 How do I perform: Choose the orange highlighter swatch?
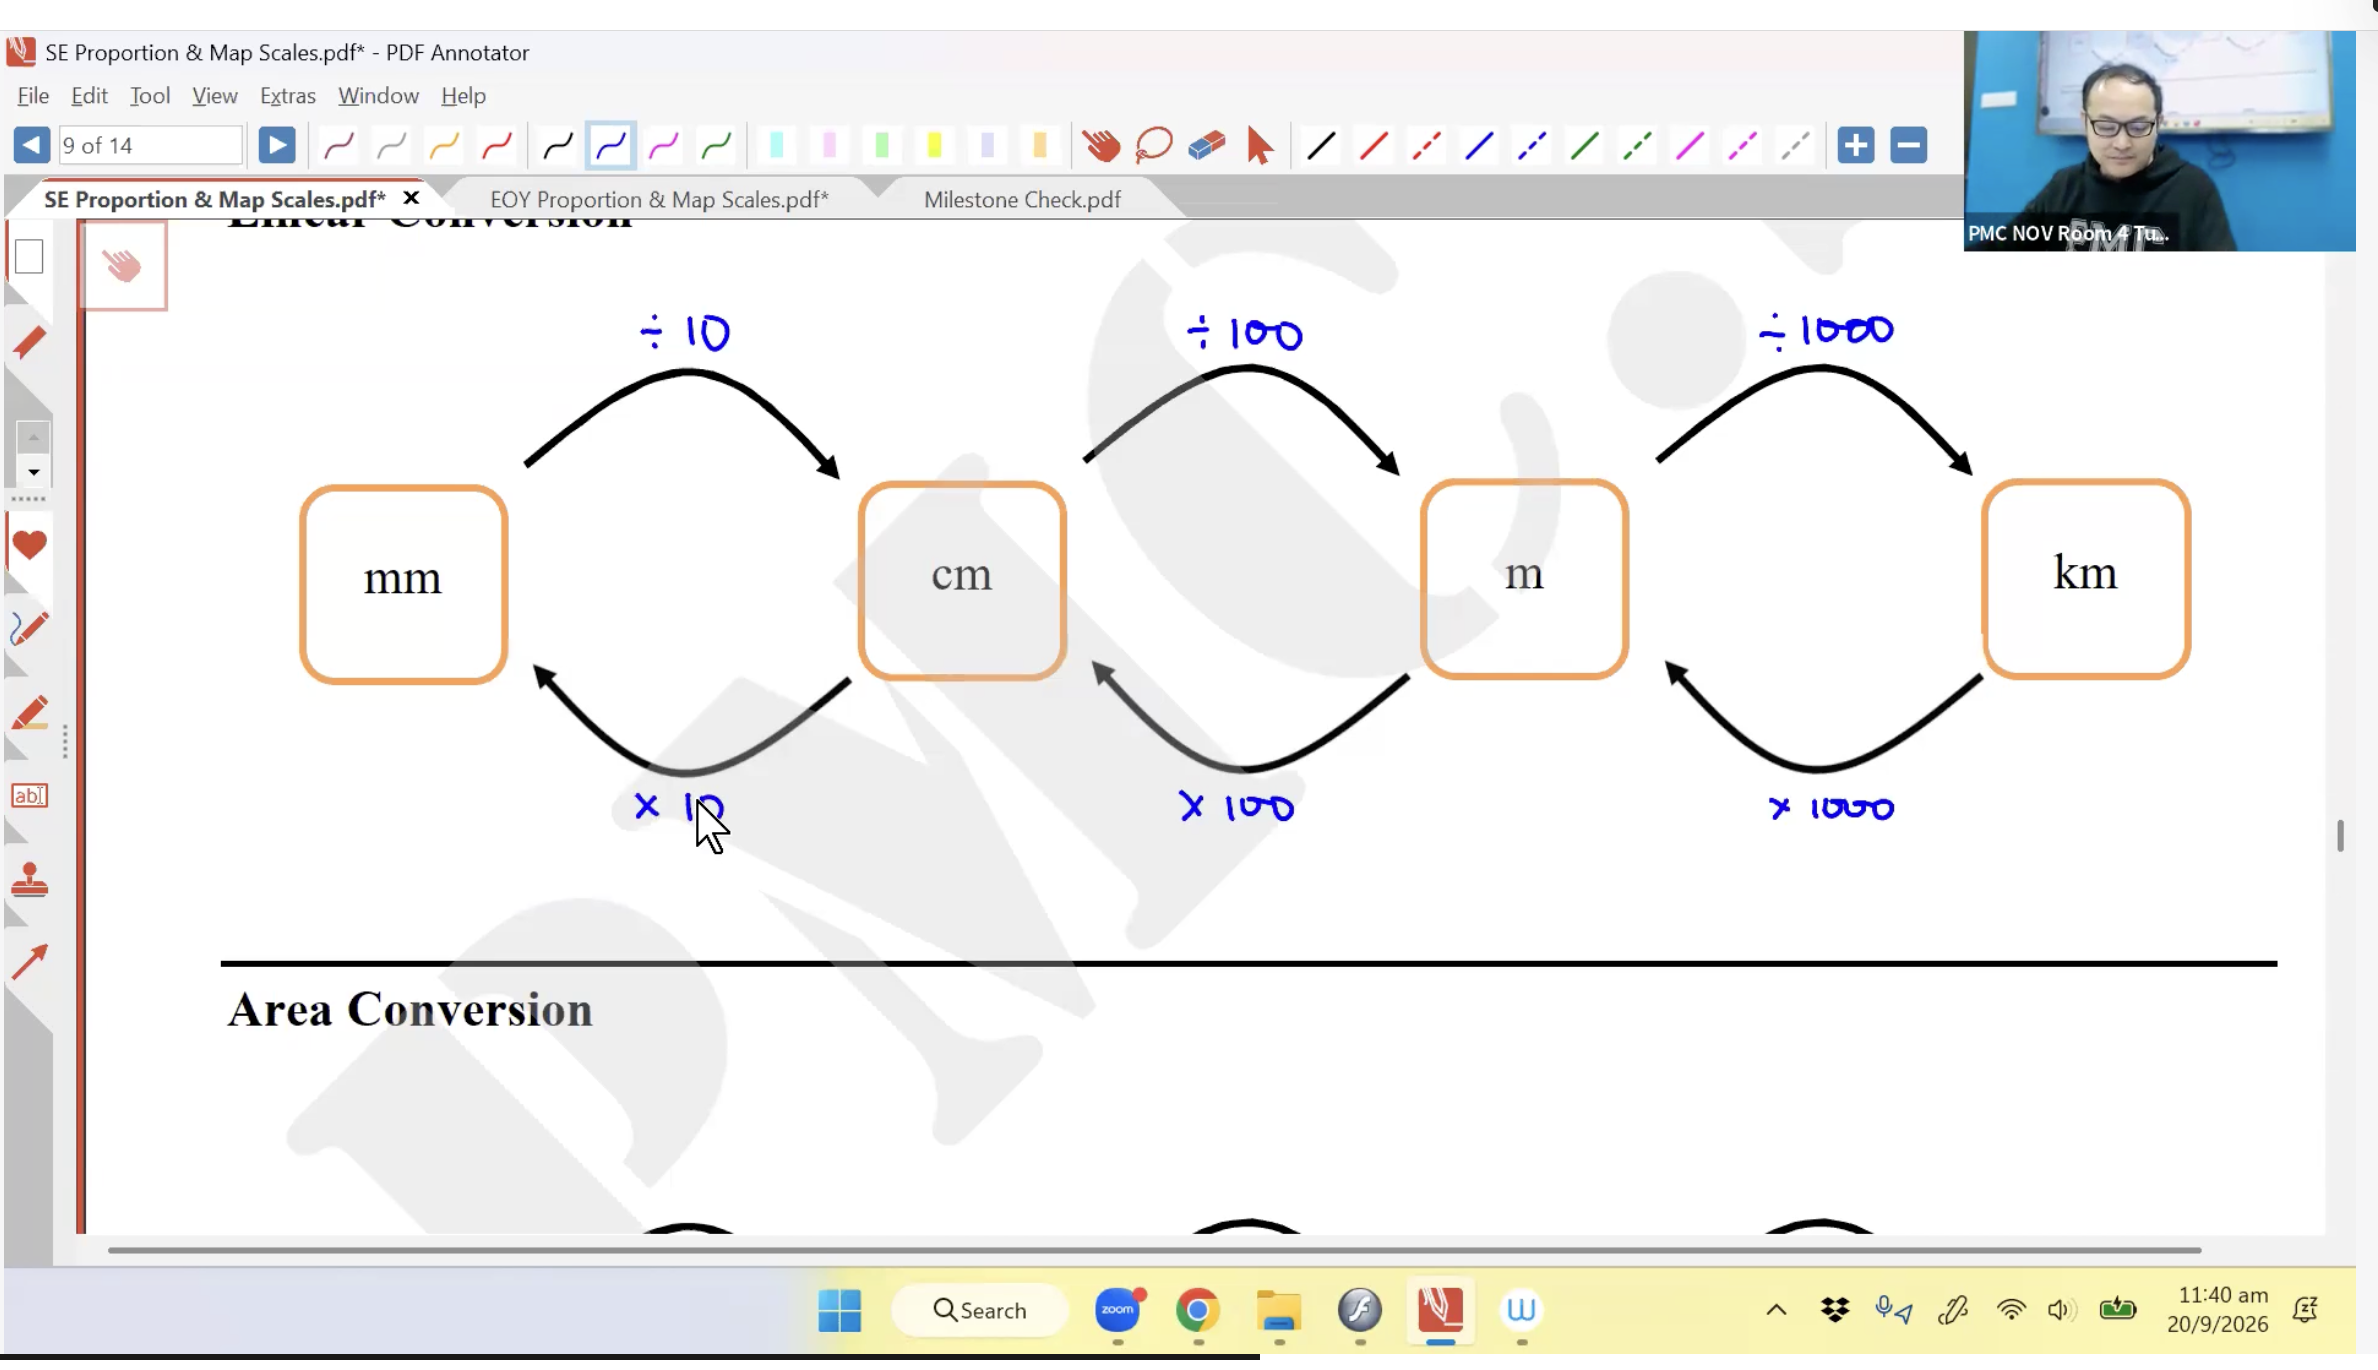[1040, 146]
